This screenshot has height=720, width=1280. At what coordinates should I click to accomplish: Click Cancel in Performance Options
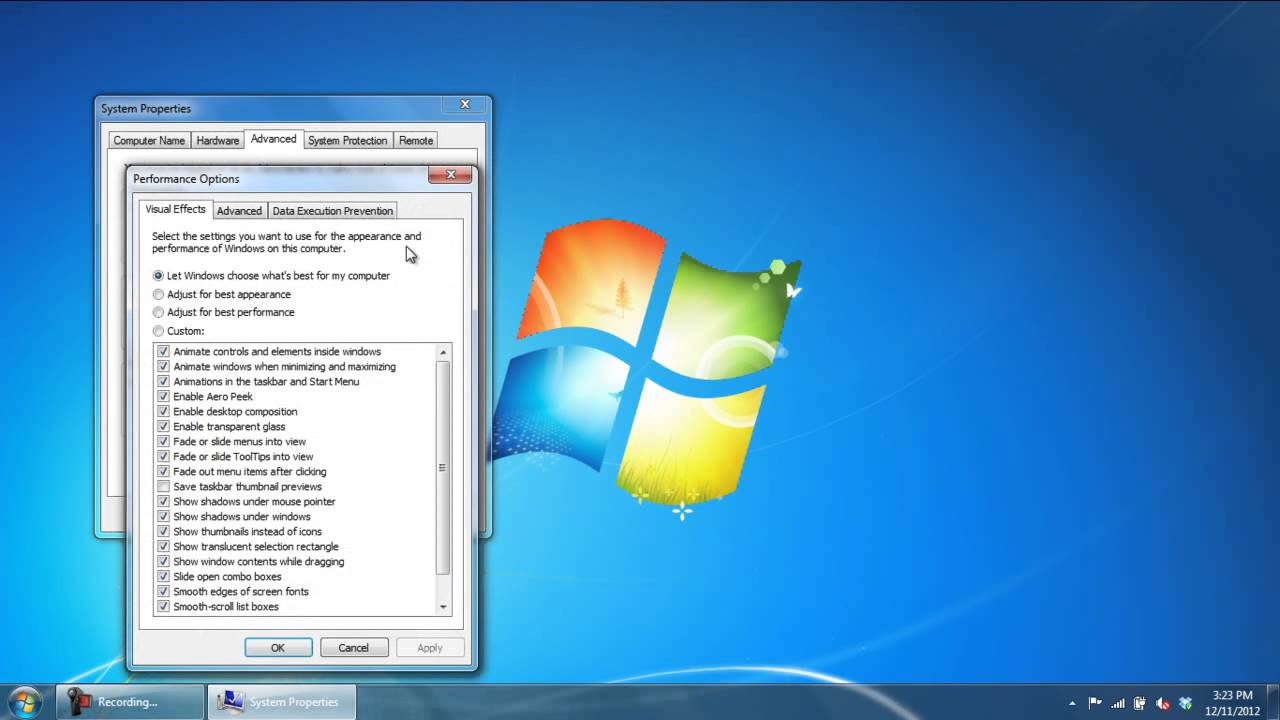pos(353,648)
